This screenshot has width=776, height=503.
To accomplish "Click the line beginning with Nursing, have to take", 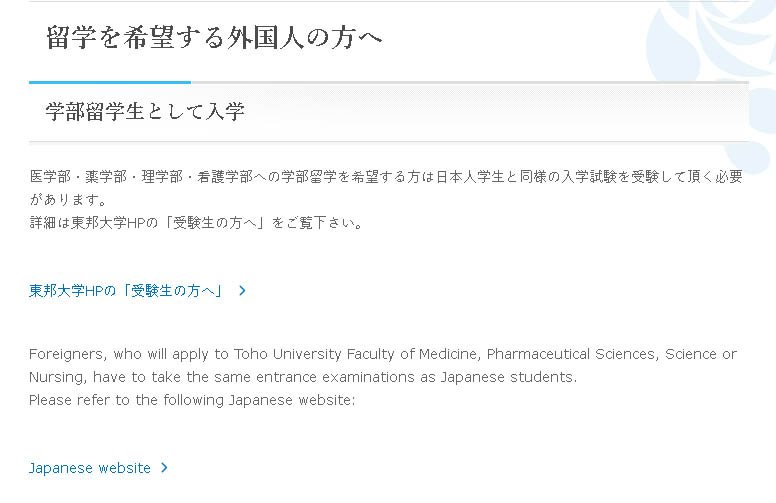I will click(303, 377).
